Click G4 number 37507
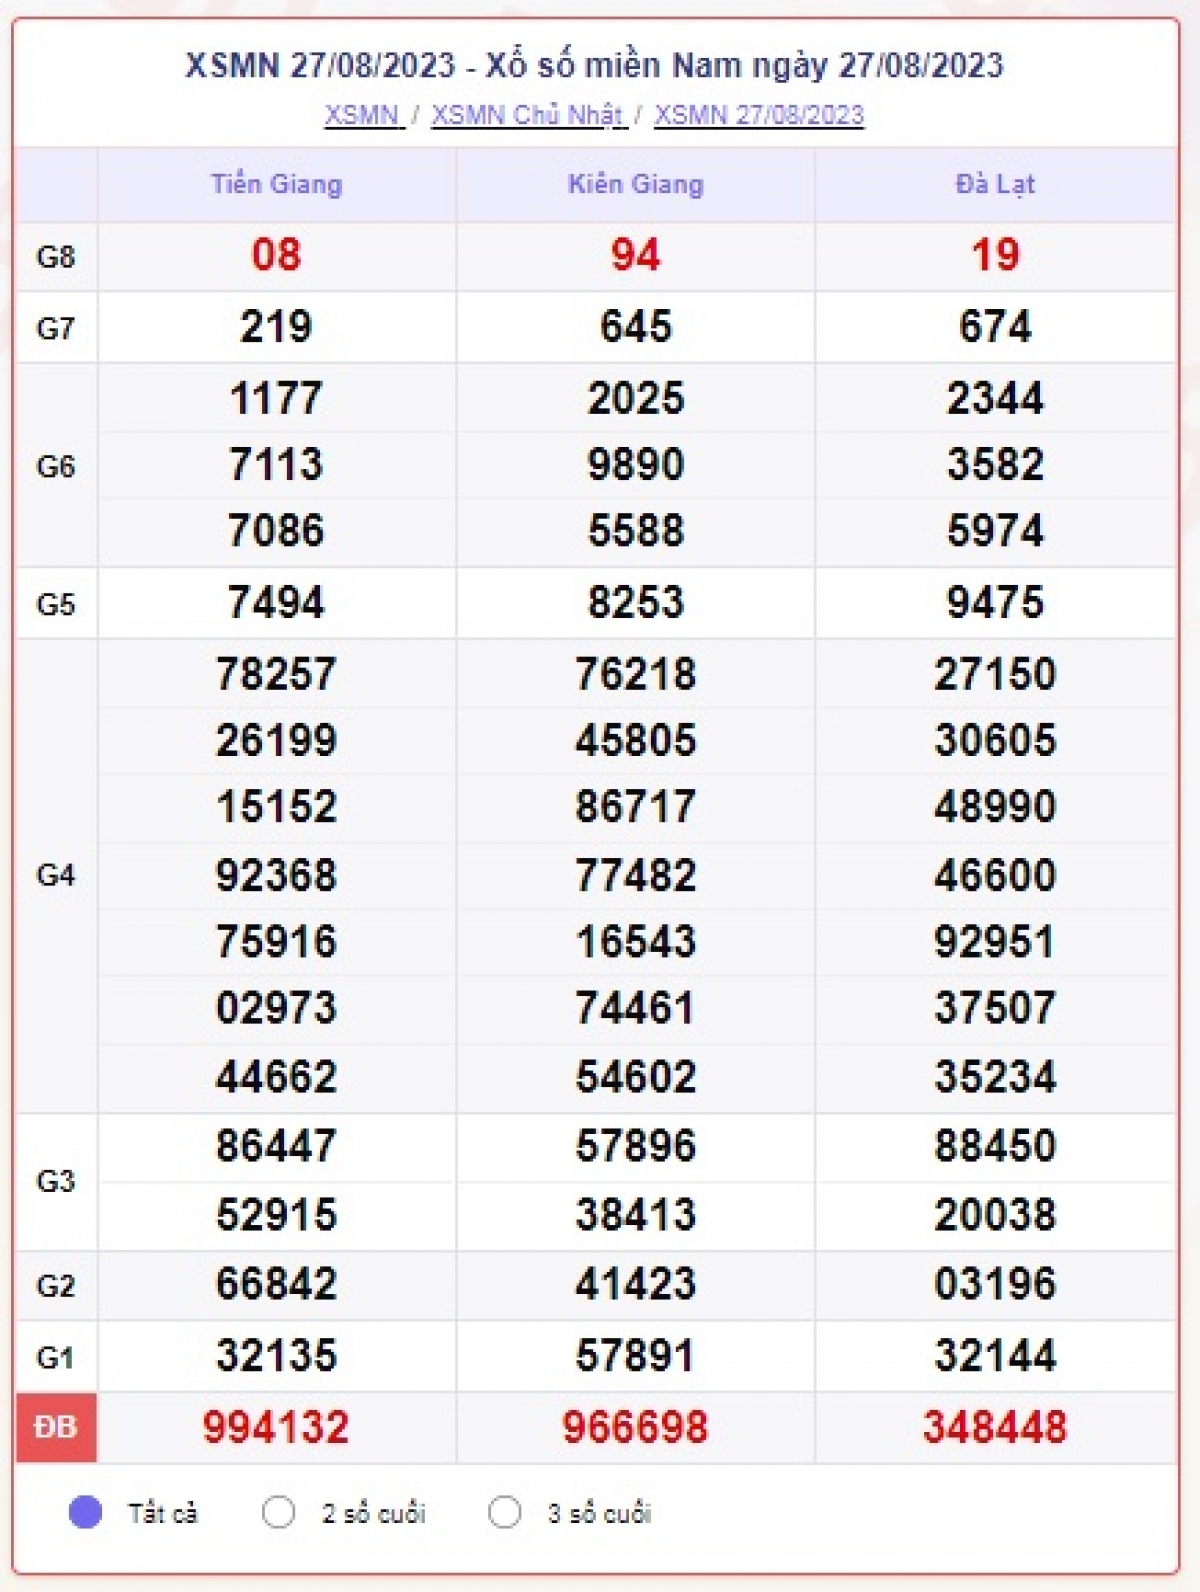 click(995, 1007)
